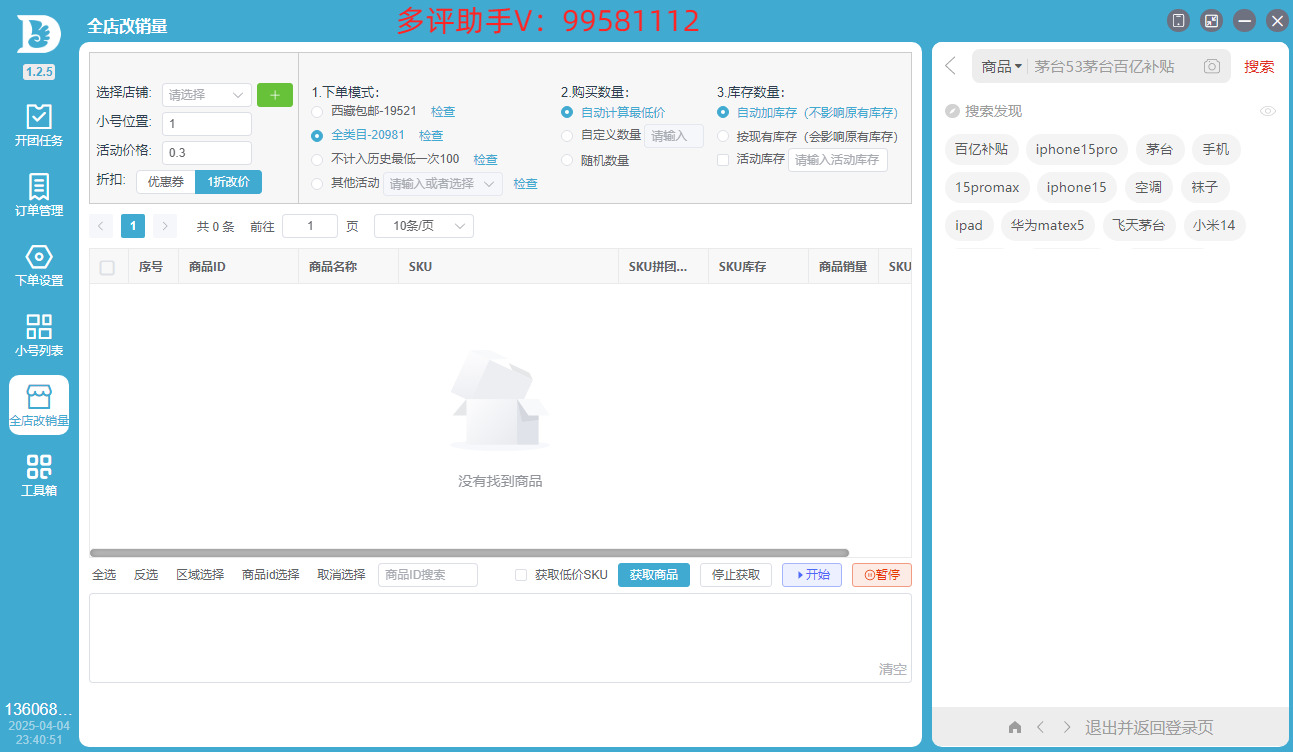The width and height of the screenshot is (1293, 752).
Task: Click the red 搜索 search button
Action: 1259,67
